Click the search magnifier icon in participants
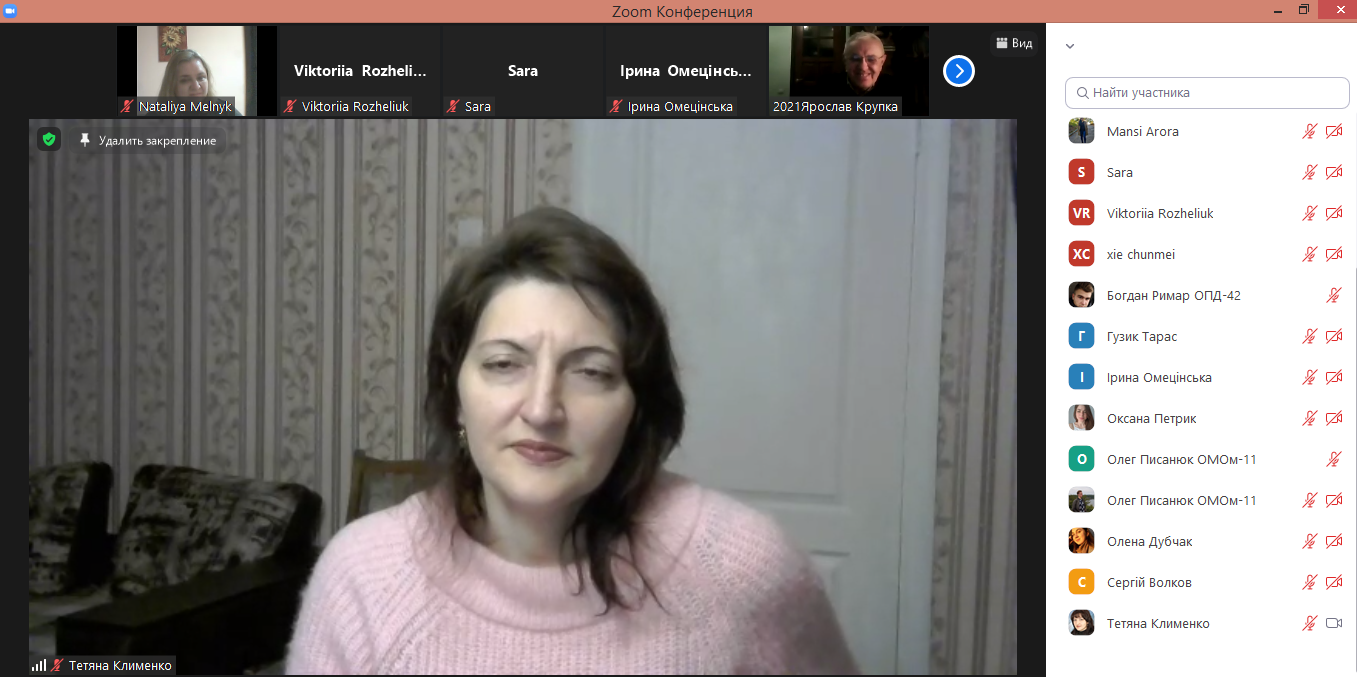This screenshot has height=677, width=1357. click(x=1082, y=93)
